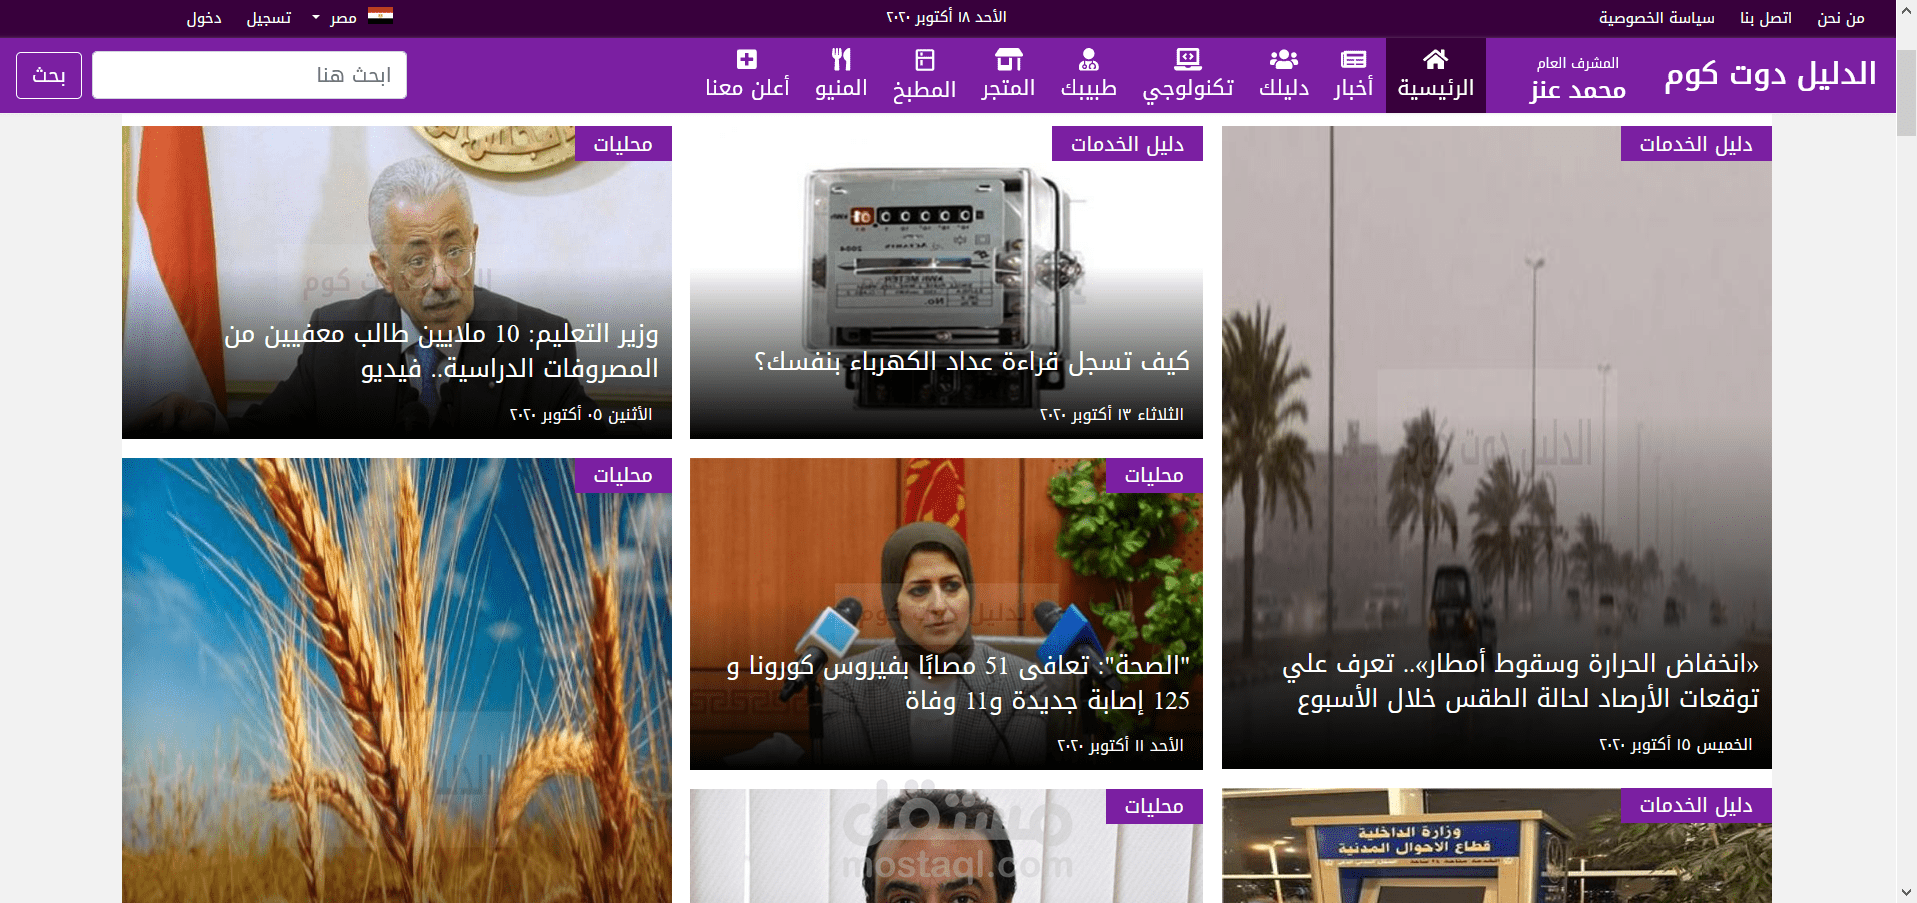This screenshot has width=1917, height=903.
Task: Open headline about انخفاض الحرارة وسقوط أمطار
Action: (1520, 681)
